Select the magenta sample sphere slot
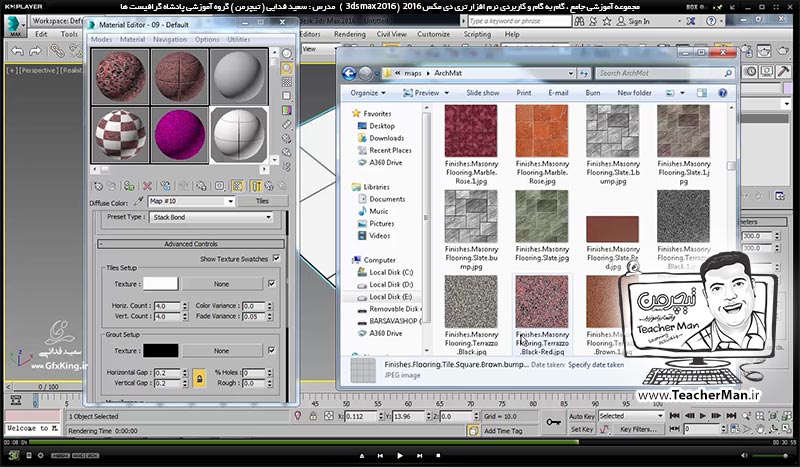The image size is (800, 467). tap(180, 135)
